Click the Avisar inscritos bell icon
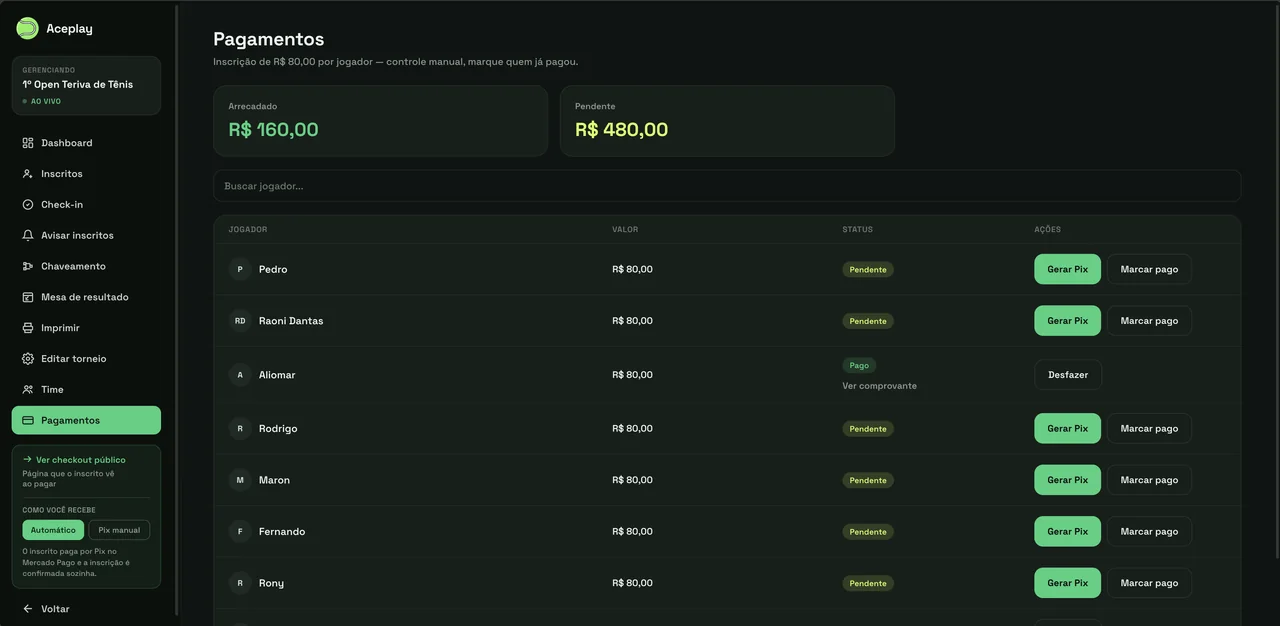 click(28, 236)
